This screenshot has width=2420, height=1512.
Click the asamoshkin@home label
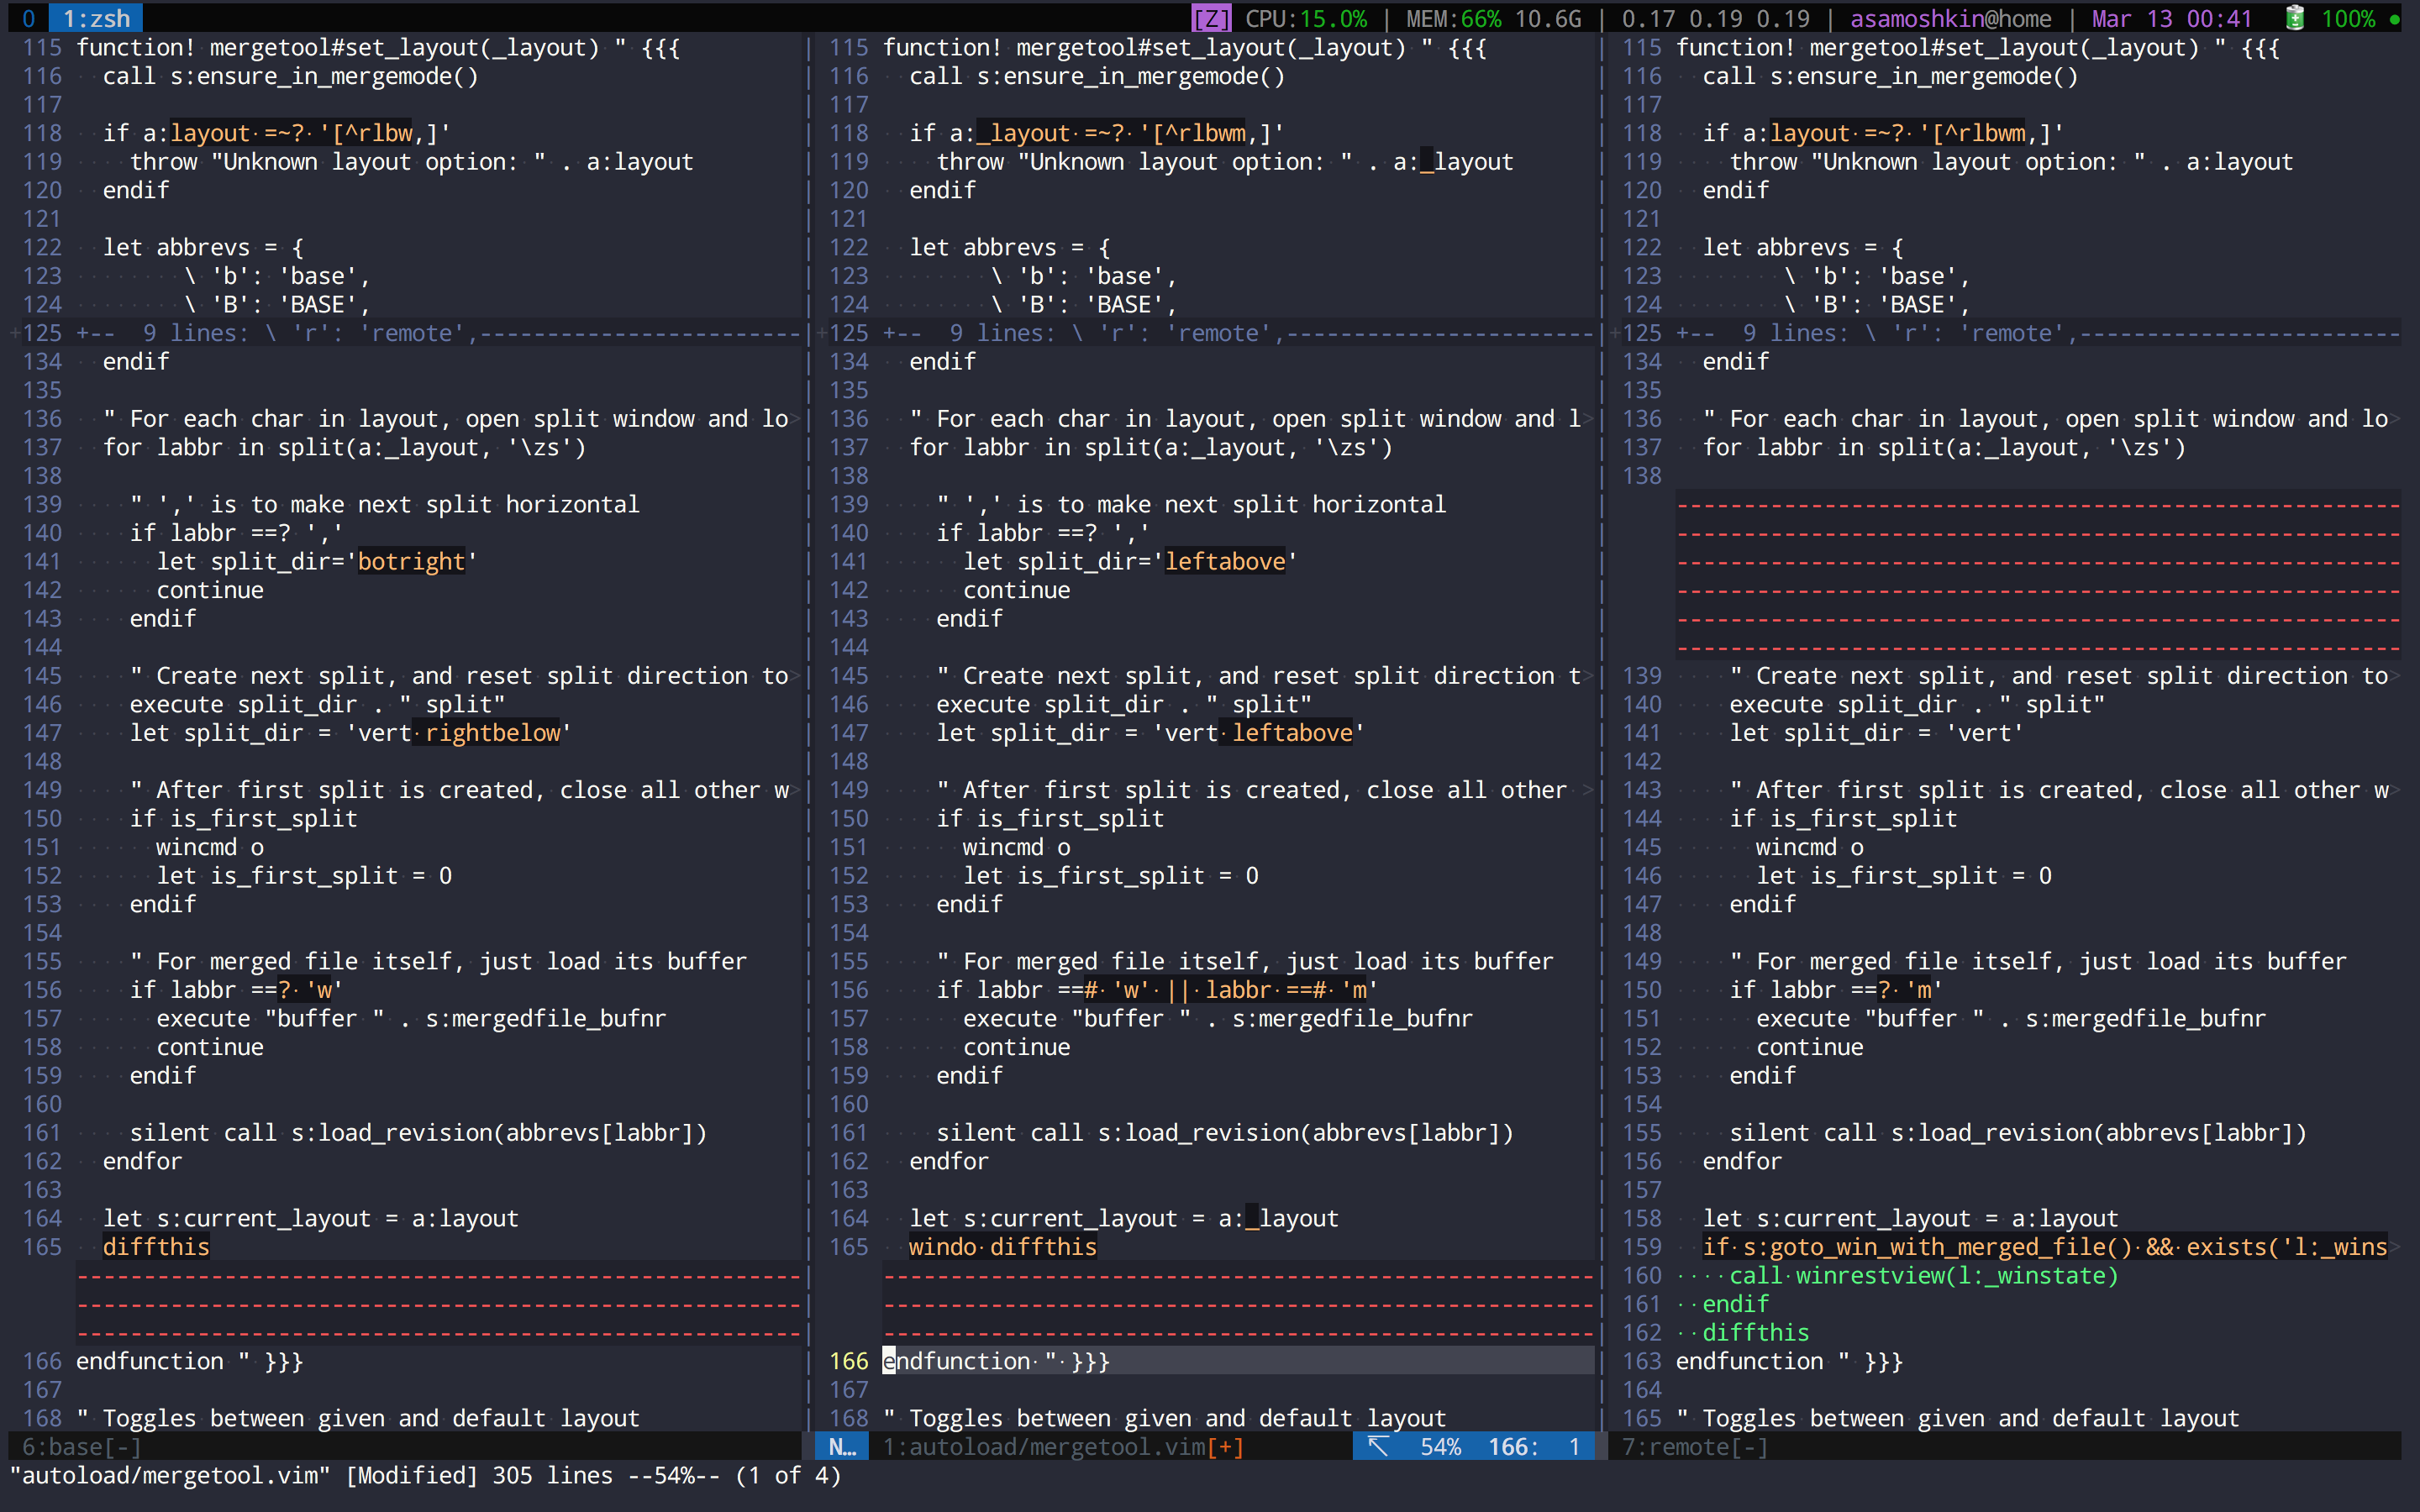(1950, 18)
